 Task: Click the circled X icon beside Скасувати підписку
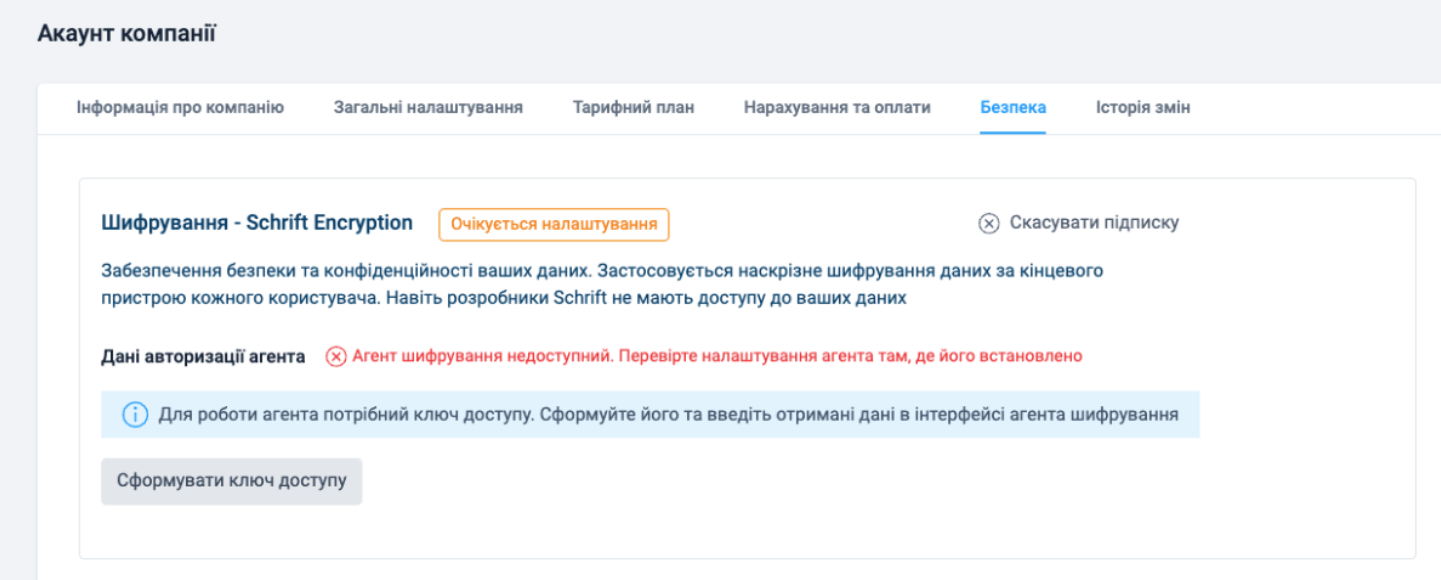click(x=988, y=223)
